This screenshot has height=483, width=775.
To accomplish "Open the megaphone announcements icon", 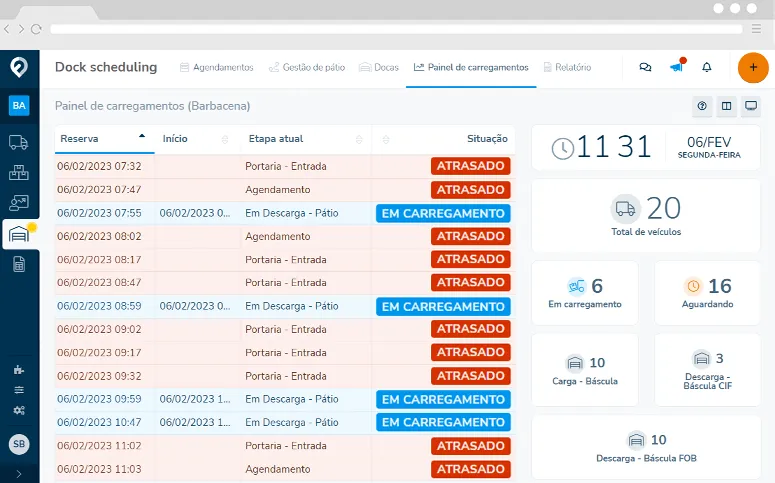I will (x=677, y=67).
